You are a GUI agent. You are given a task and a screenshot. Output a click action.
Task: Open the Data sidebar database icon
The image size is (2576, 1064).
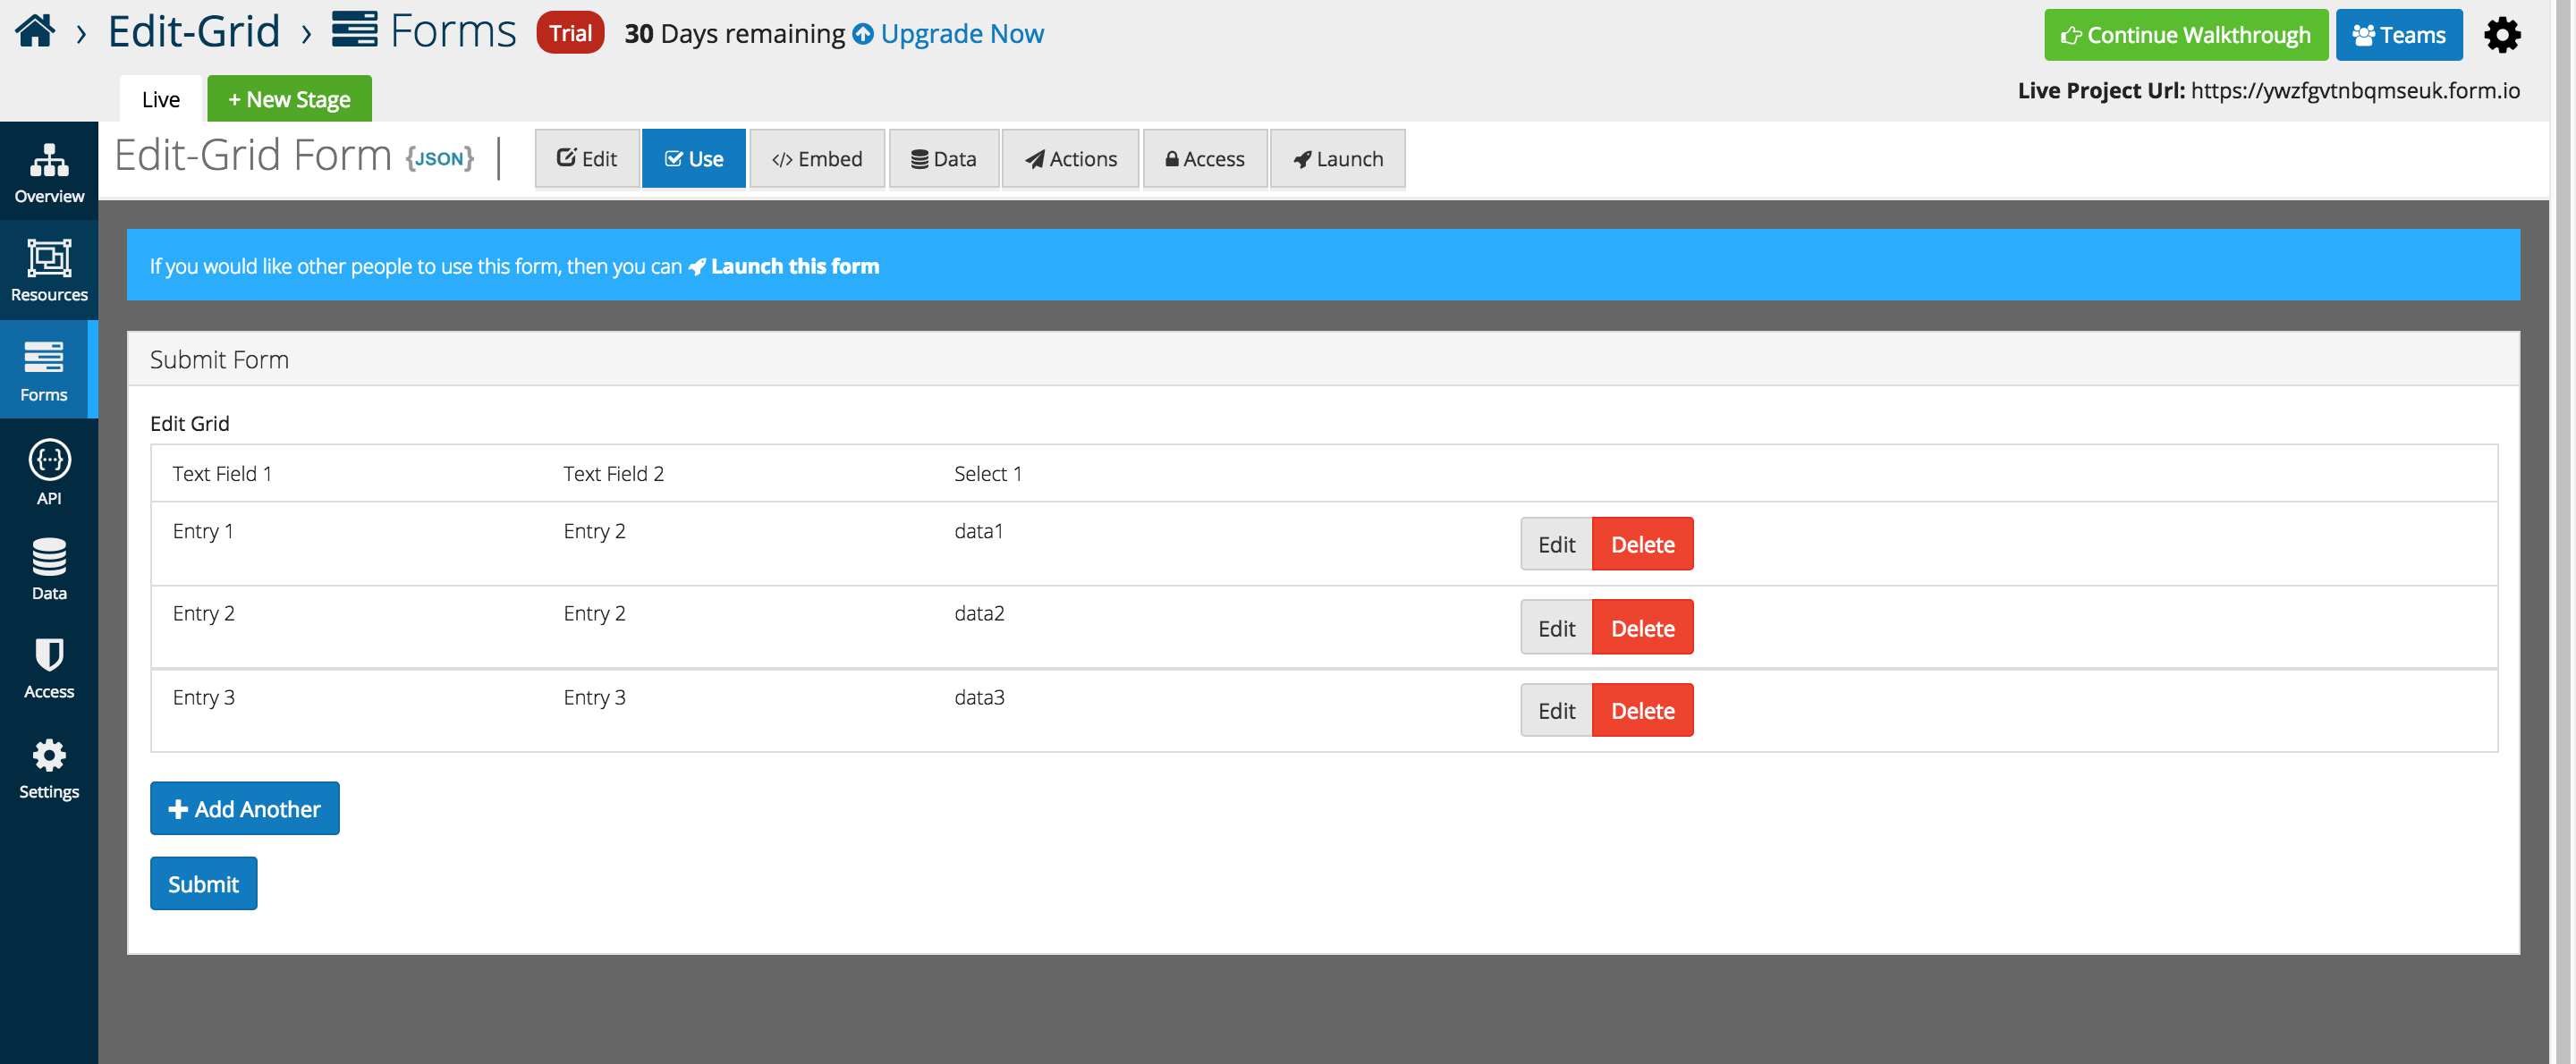(x=49, y=557)
